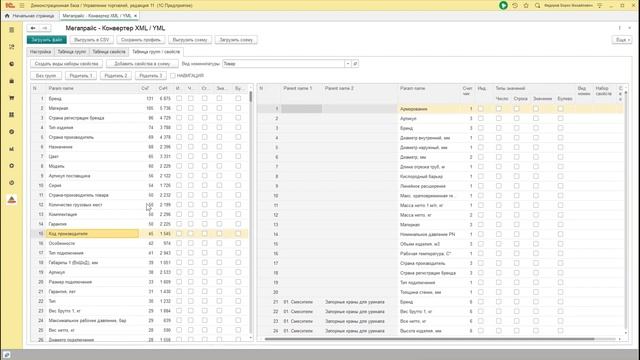Close the Мегапрайс form with its x
This screenshot has width=640, height=360.
(x=629, y=28)
